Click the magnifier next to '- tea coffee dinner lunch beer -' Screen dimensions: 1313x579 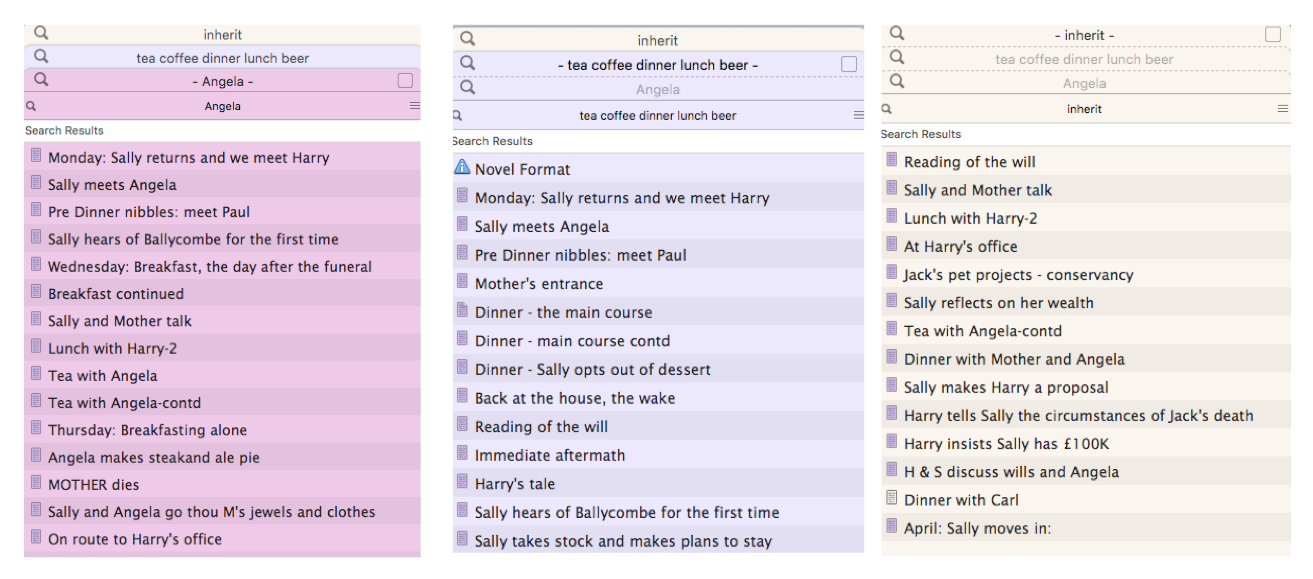467,63
